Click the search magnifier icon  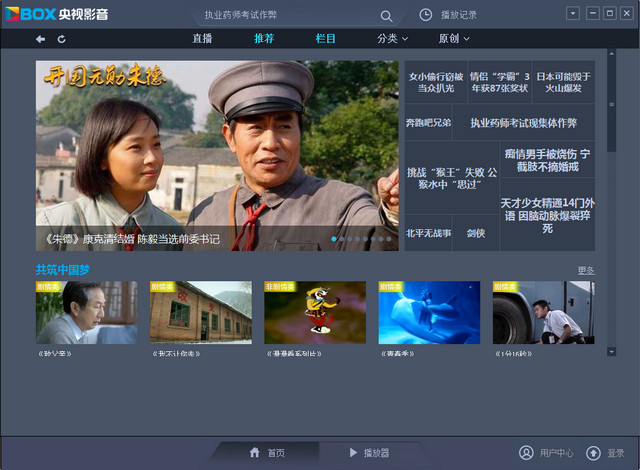coord(386,16)
